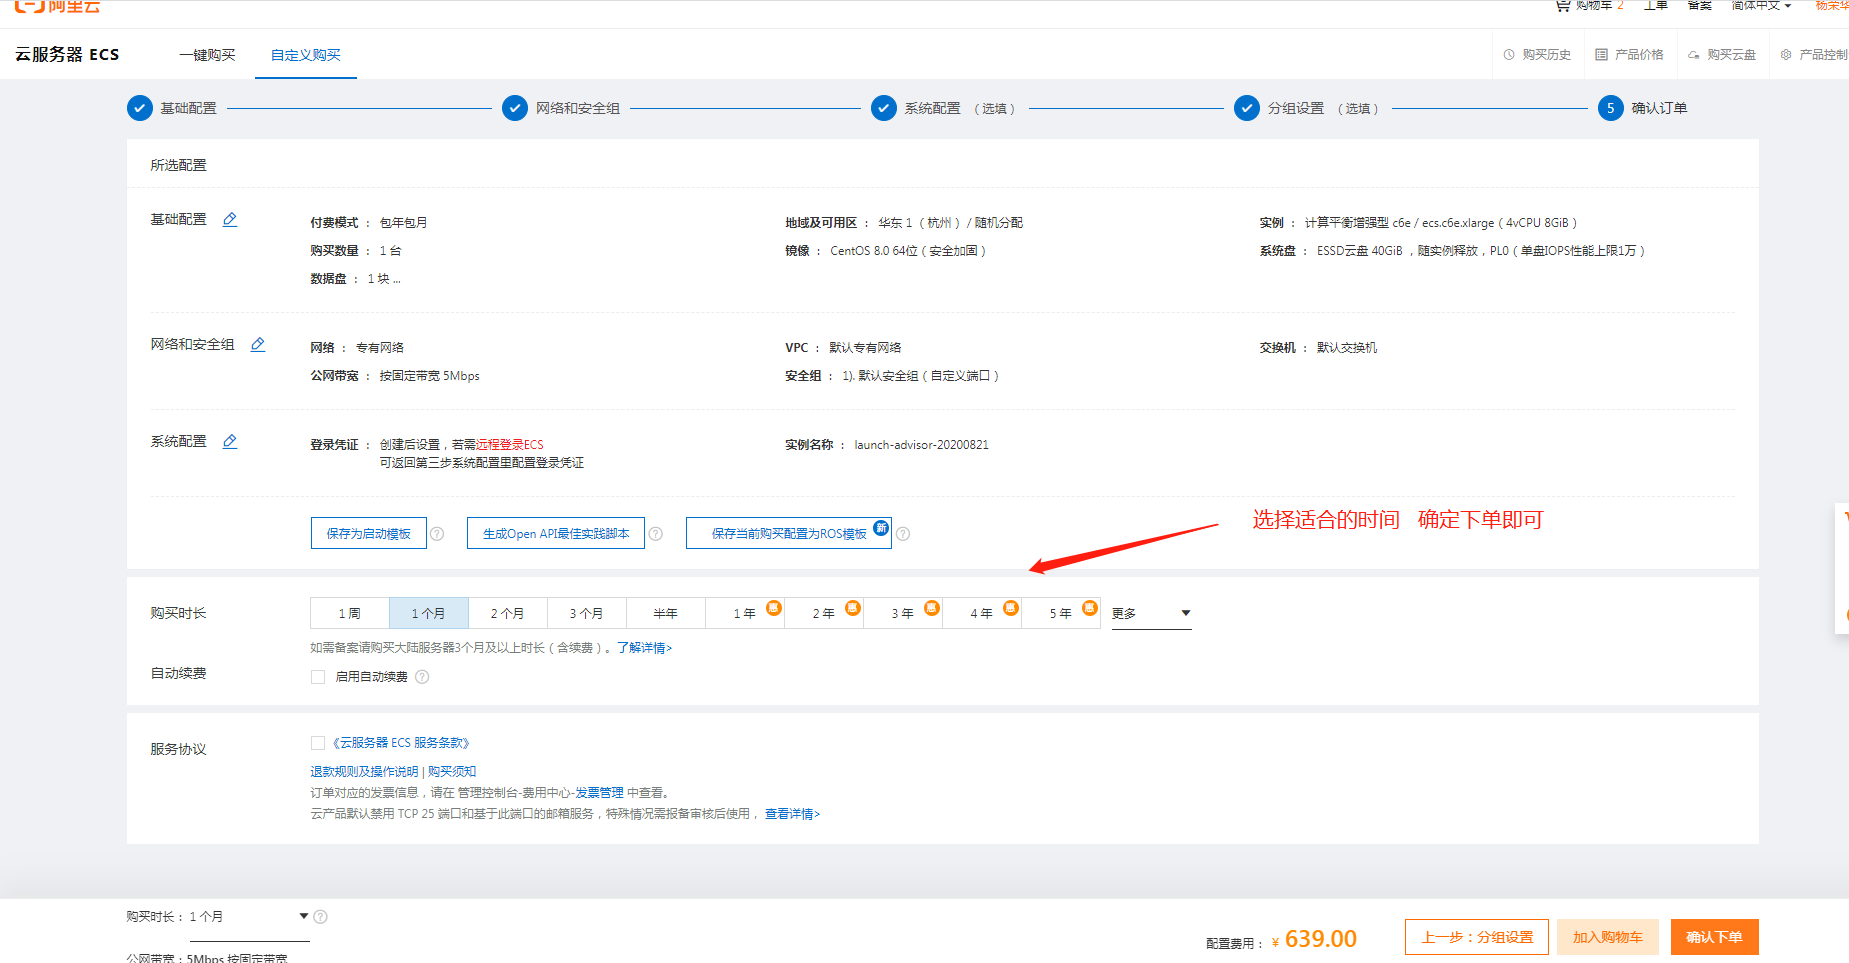The height and width of the screenshot is (963, 1849).
Task: Open the 简体中文 language dropdown
Action: click(x=1761, y=5)
